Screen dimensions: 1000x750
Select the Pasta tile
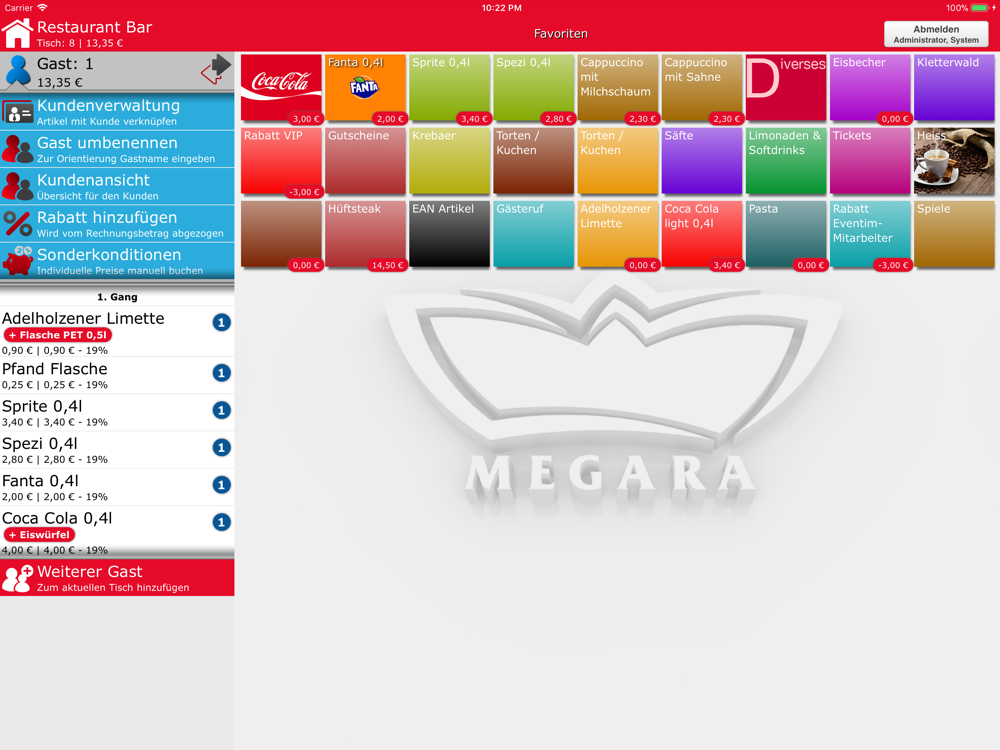click(786, 234)
